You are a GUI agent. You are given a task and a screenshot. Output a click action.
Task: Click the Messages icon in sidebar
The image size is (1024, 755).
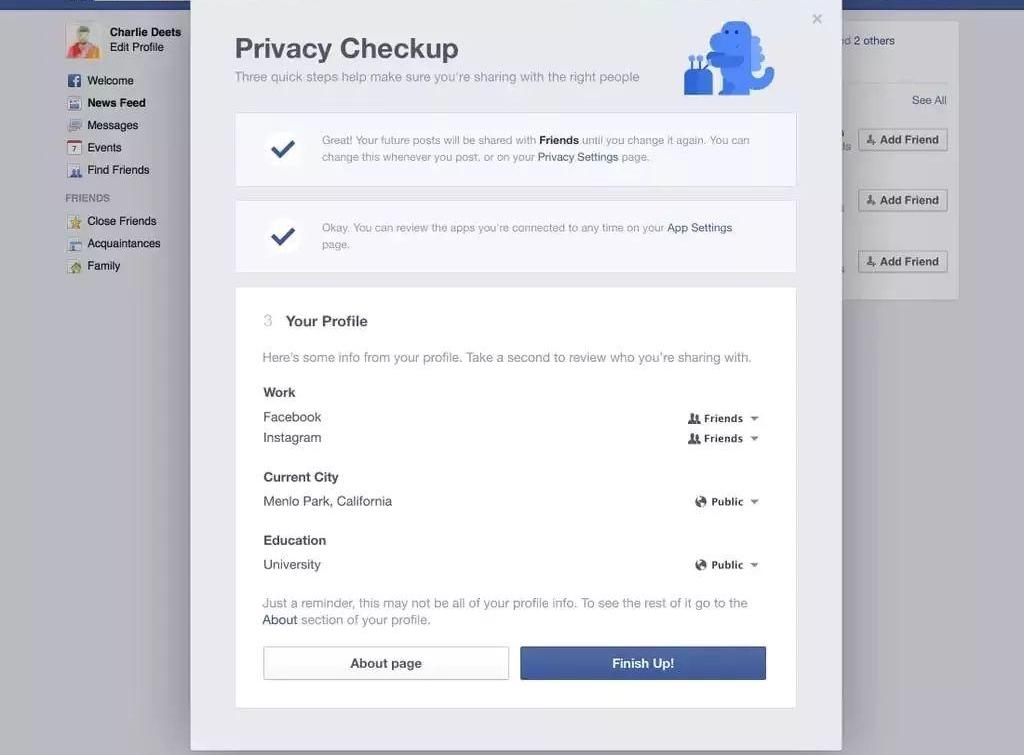74,125
